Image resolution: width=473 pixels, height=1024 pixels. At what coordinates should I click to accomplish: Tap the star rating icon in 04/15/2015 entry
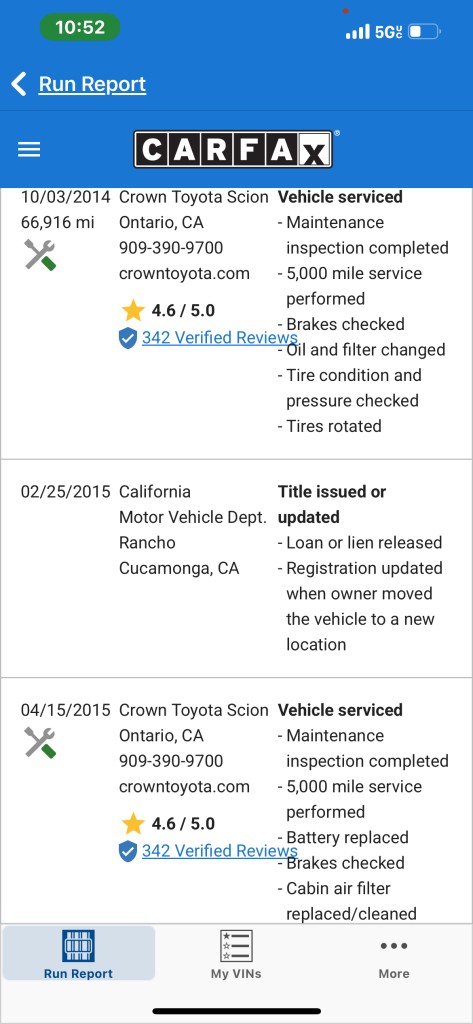click(x=133, y=824)
